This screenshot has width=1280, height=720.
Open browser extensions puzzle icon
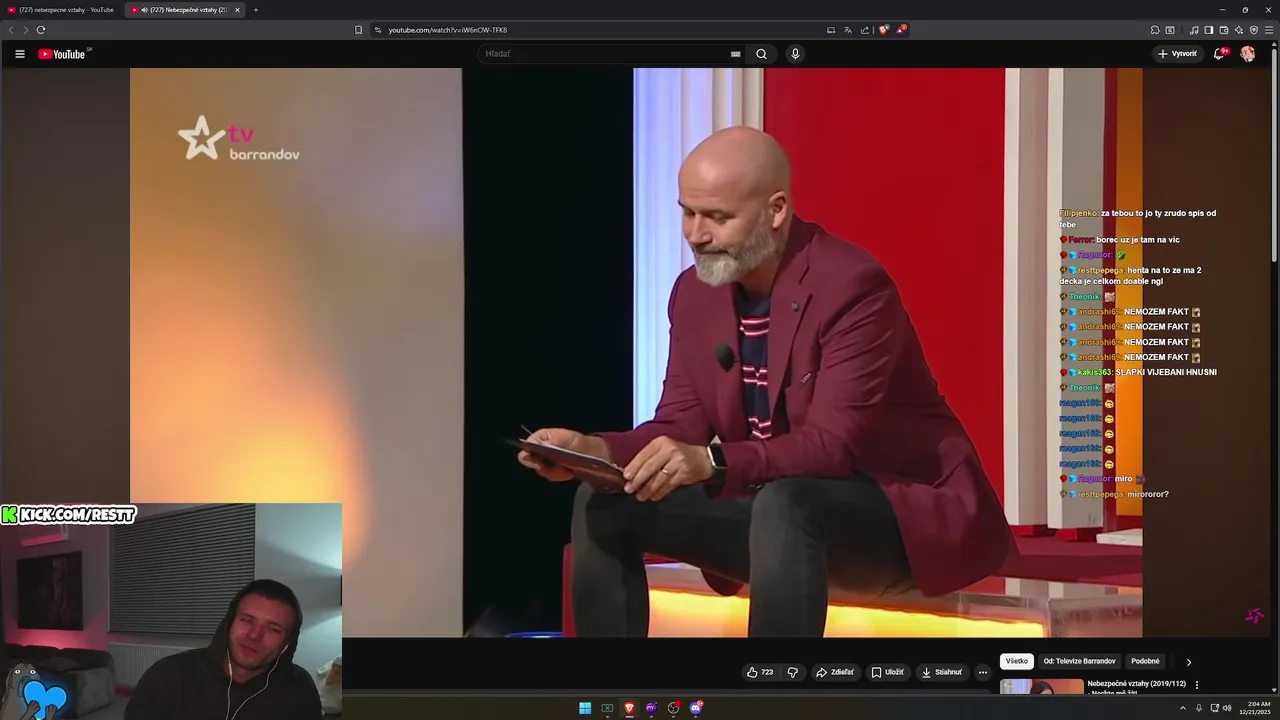pyautogui.click(x=1155, y=30)
